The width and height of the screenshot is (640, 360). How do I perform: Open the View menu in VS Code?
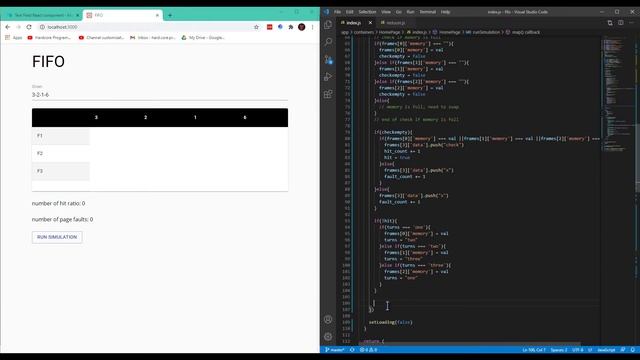pos(386,12)
